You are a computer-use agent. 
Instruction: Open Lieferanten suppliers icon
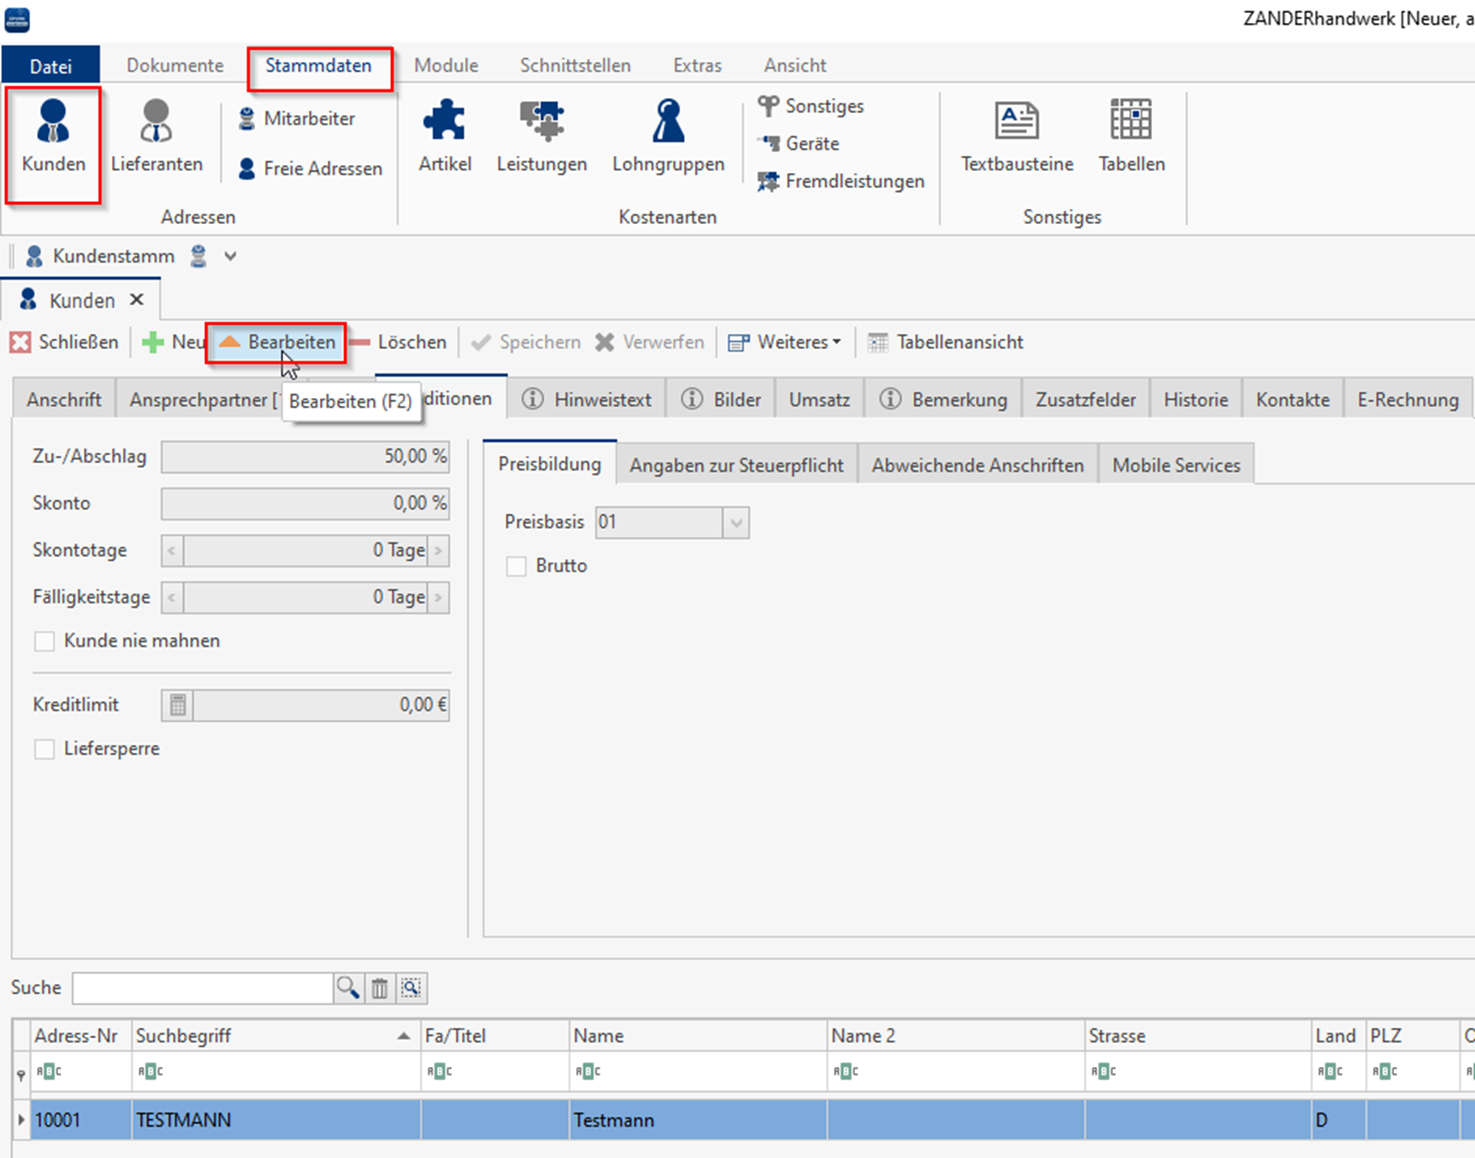pyautogui.click(x=156, y=137)
